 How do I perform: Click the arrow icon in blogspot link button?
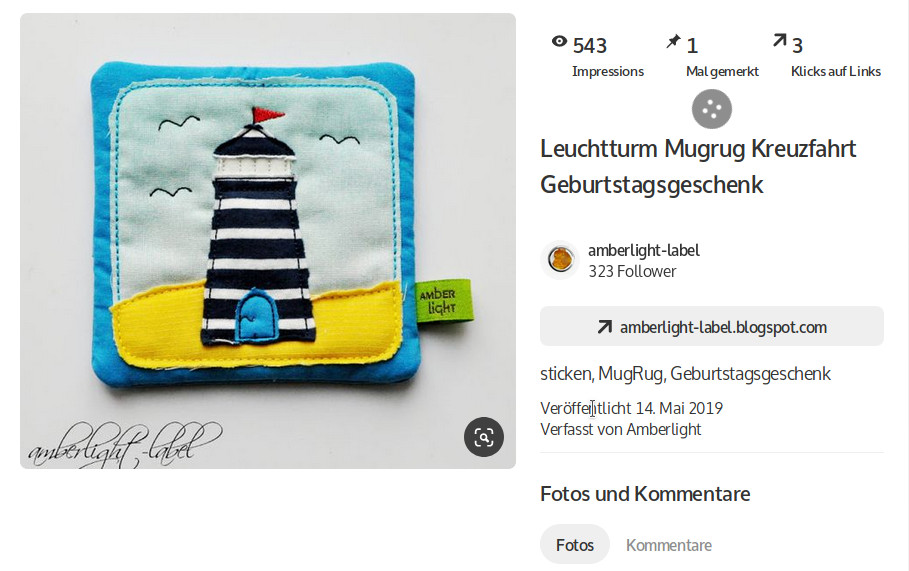click(605, 327)
